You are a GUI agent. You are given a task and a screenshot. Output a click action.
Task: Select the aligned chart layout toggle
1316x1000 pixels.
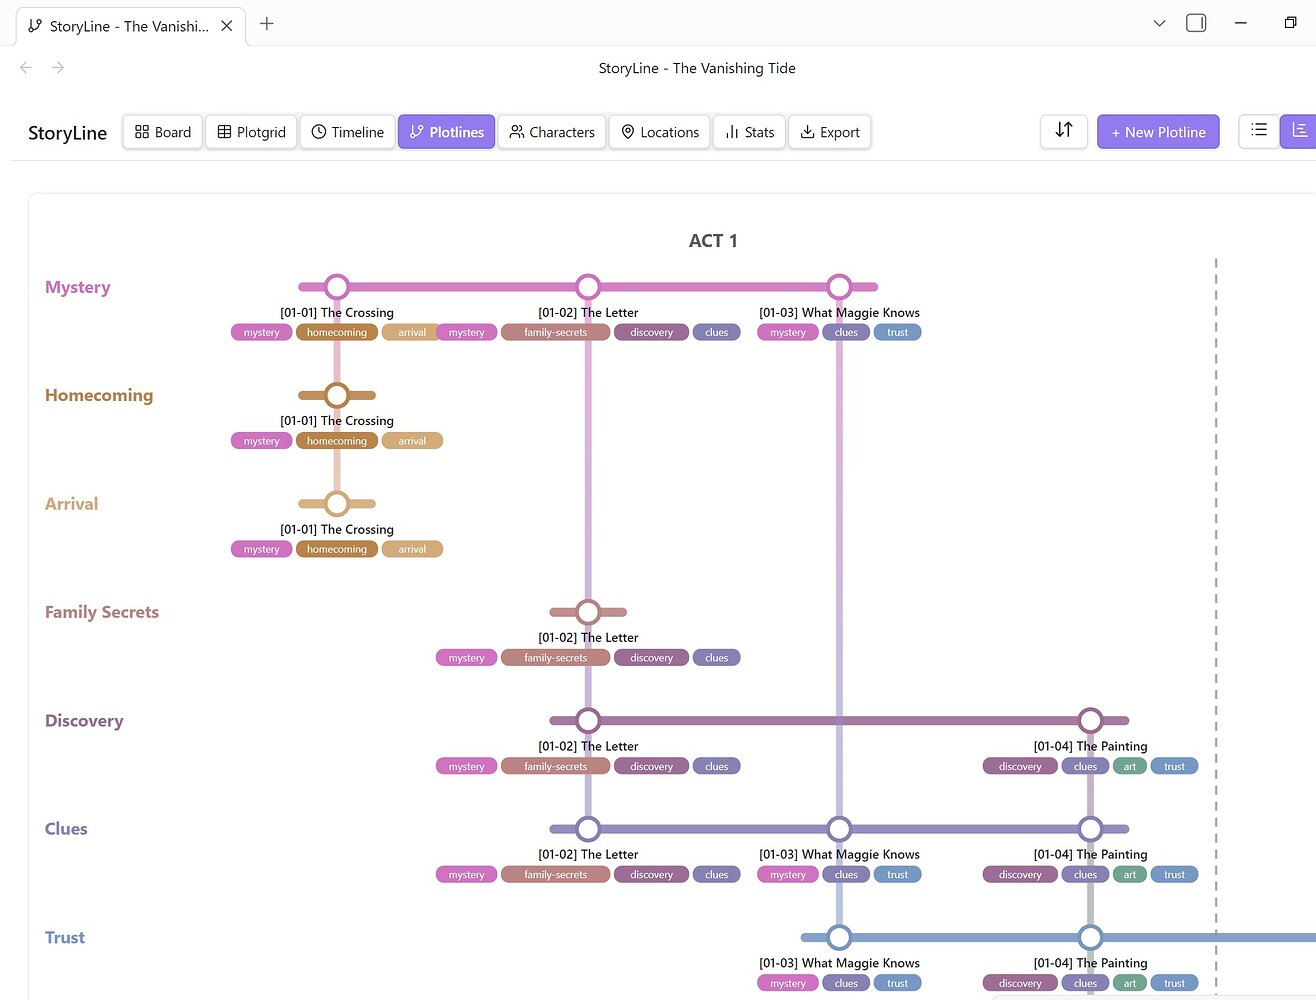1299,131
